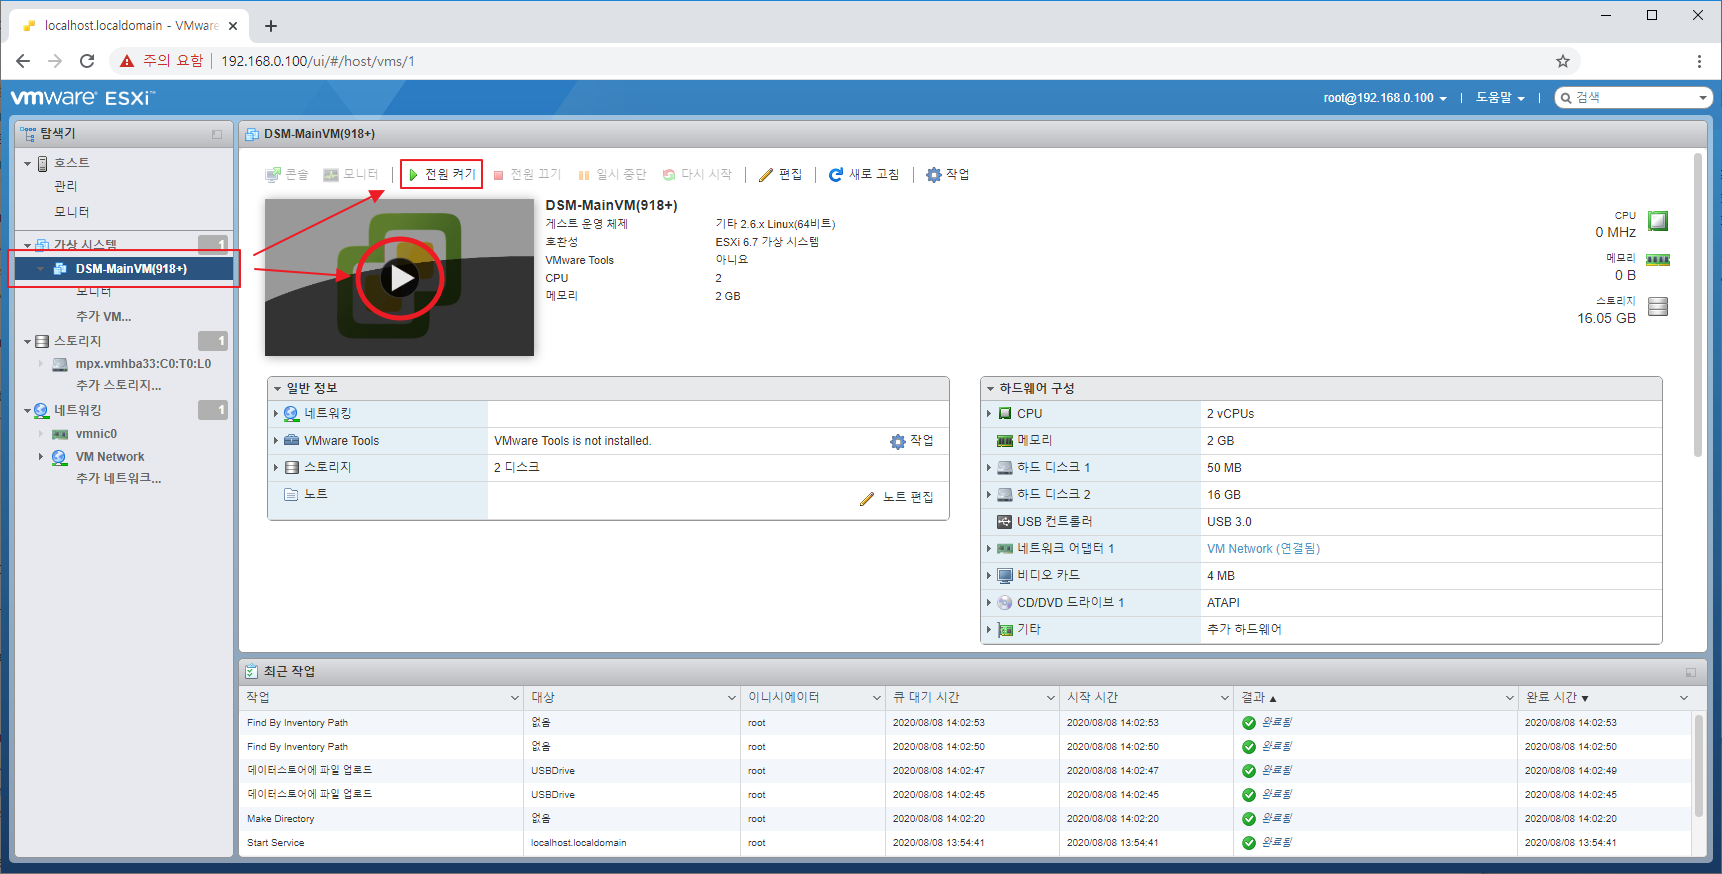Open 관리 under the host
1722x874 pixels.
(65, 186)
